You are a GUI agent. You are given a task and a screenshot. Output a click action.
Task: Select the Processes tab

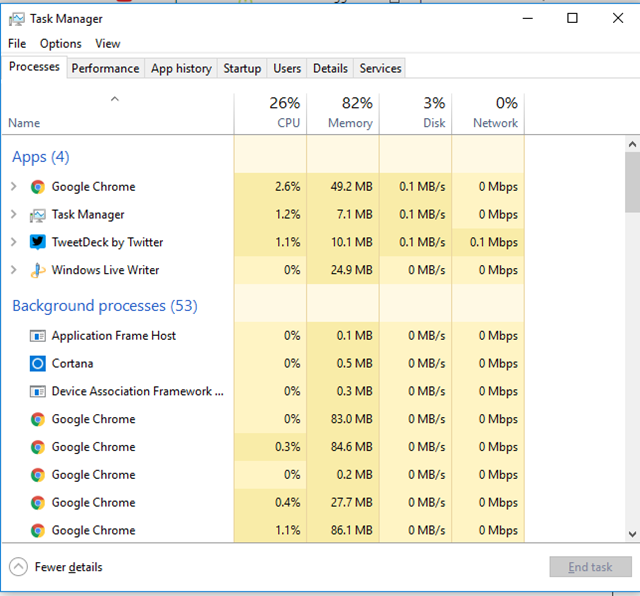[x=34, y=67]
